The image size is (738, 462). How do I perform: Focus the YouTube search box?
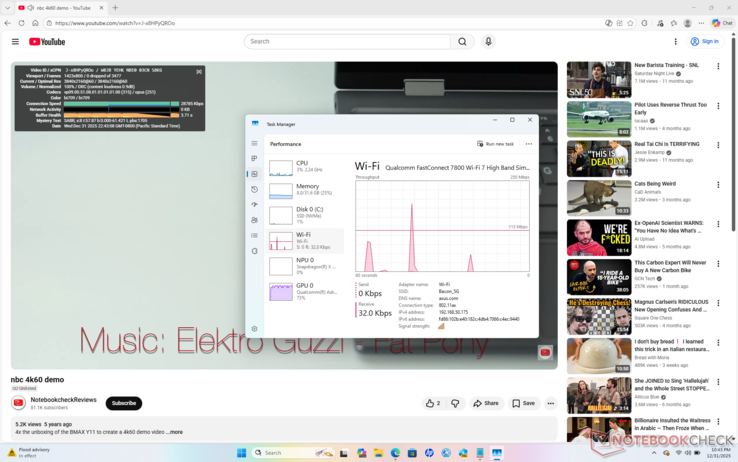(347, 41)
